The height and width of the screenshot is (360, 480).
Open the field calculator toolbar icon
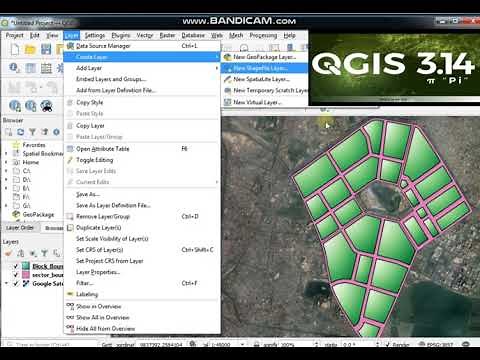[46, 68]
